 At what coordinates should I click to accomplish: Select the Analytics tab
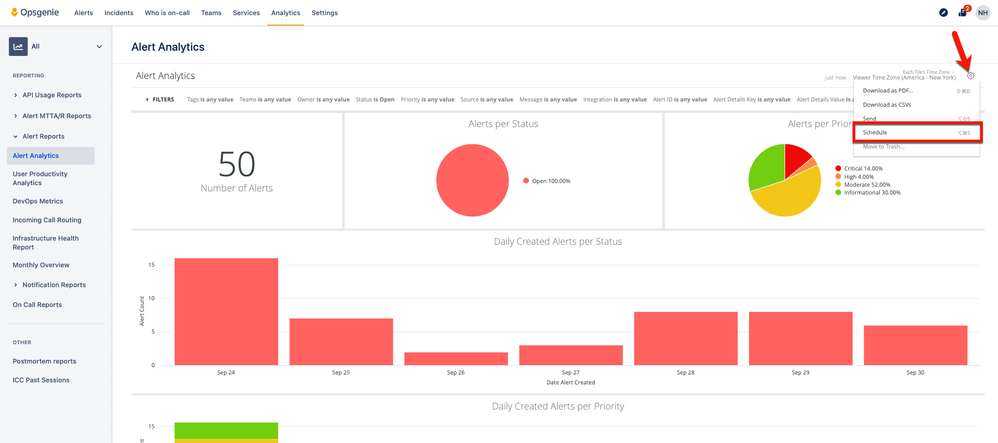pyautogui.click(x=285, y=13)
